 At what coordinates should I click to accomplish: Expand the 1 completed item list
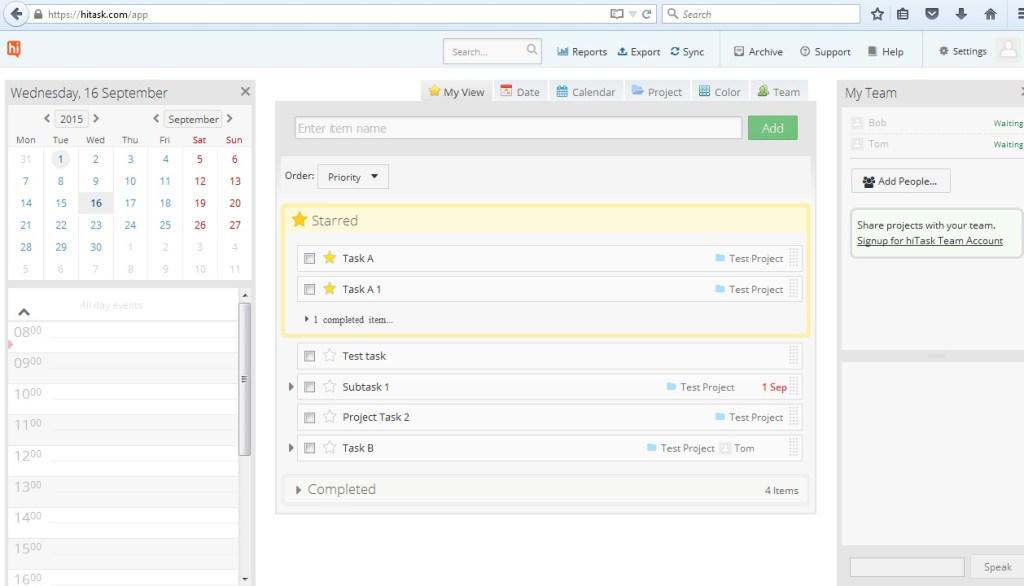pos(349,319)
